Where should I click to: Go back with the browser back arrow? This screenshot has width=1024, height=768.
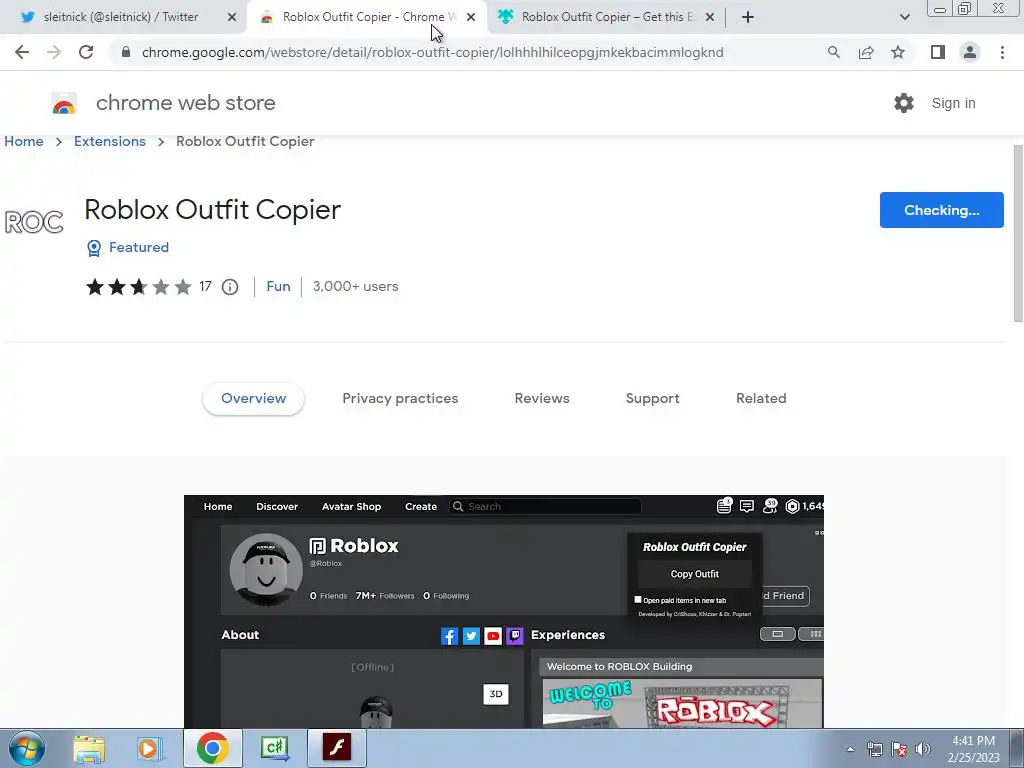(x=22, y=52)
